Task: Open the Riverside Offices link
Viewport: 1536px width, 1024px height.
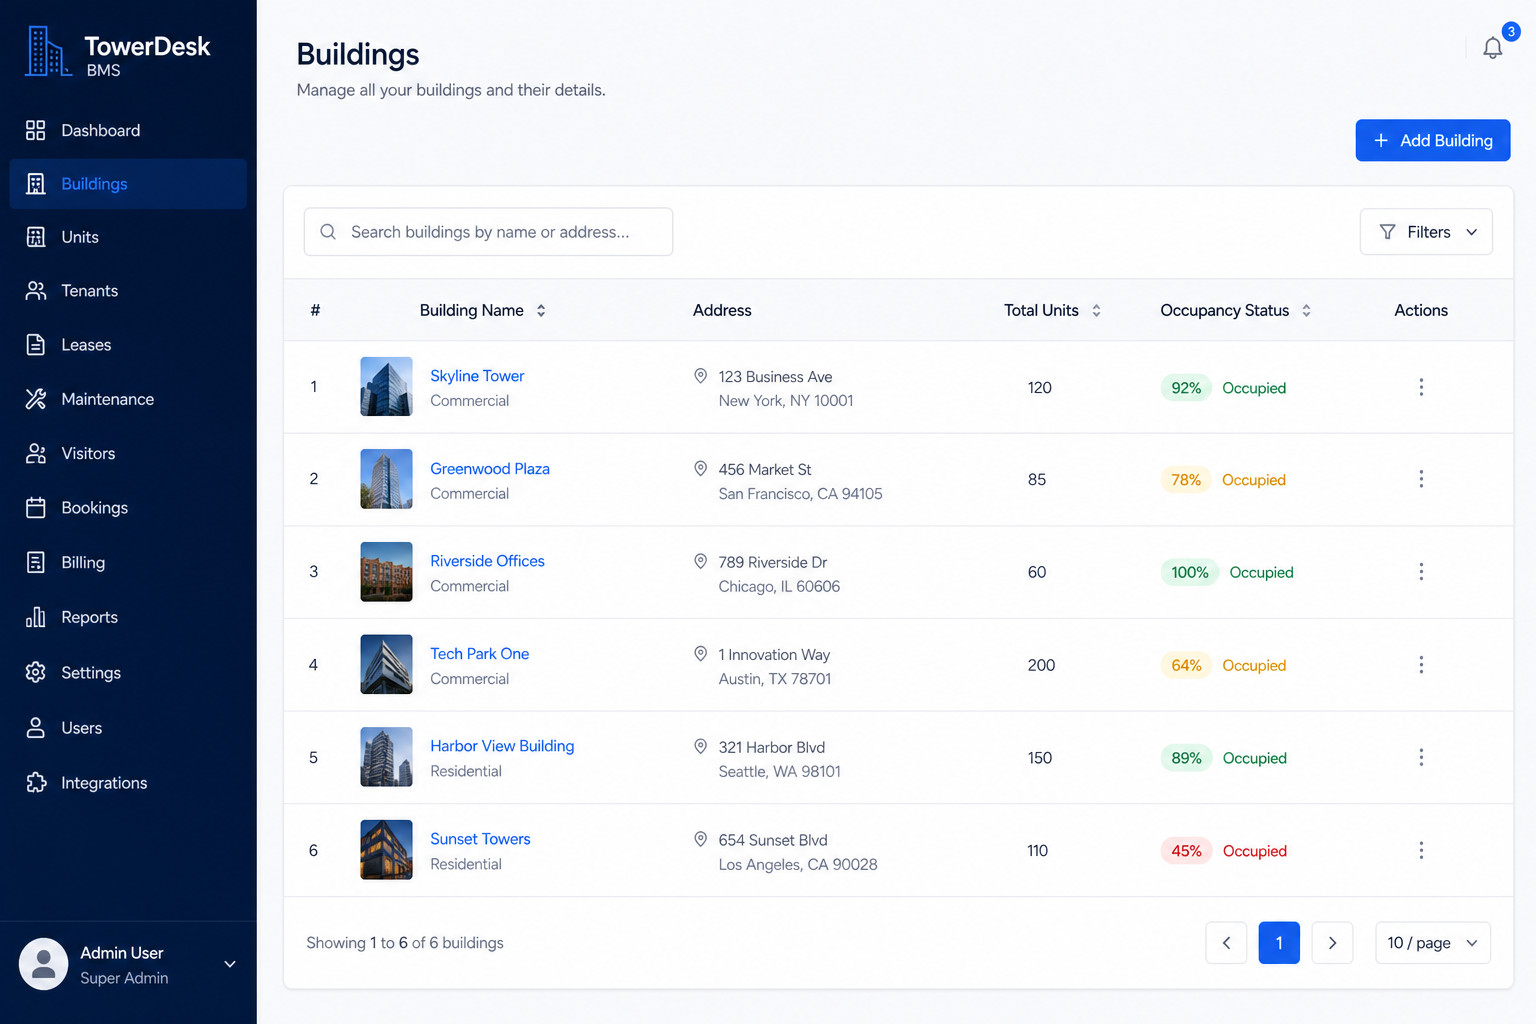Action: 487,561
